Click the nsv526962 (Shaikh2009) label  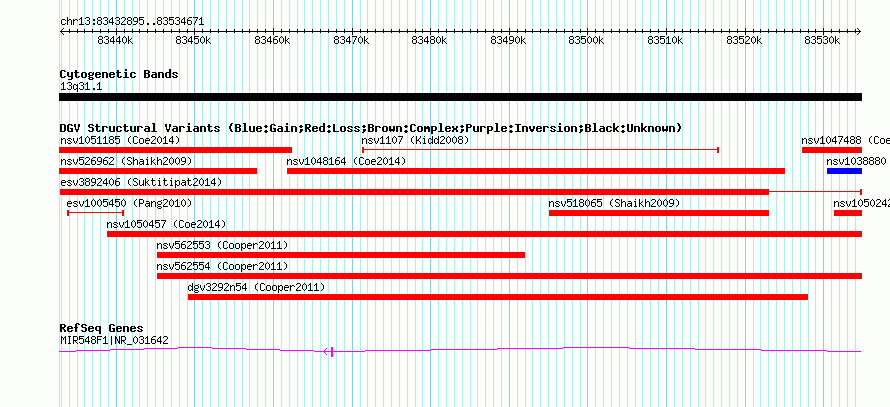pyautogui.click(x=126, y=161)
